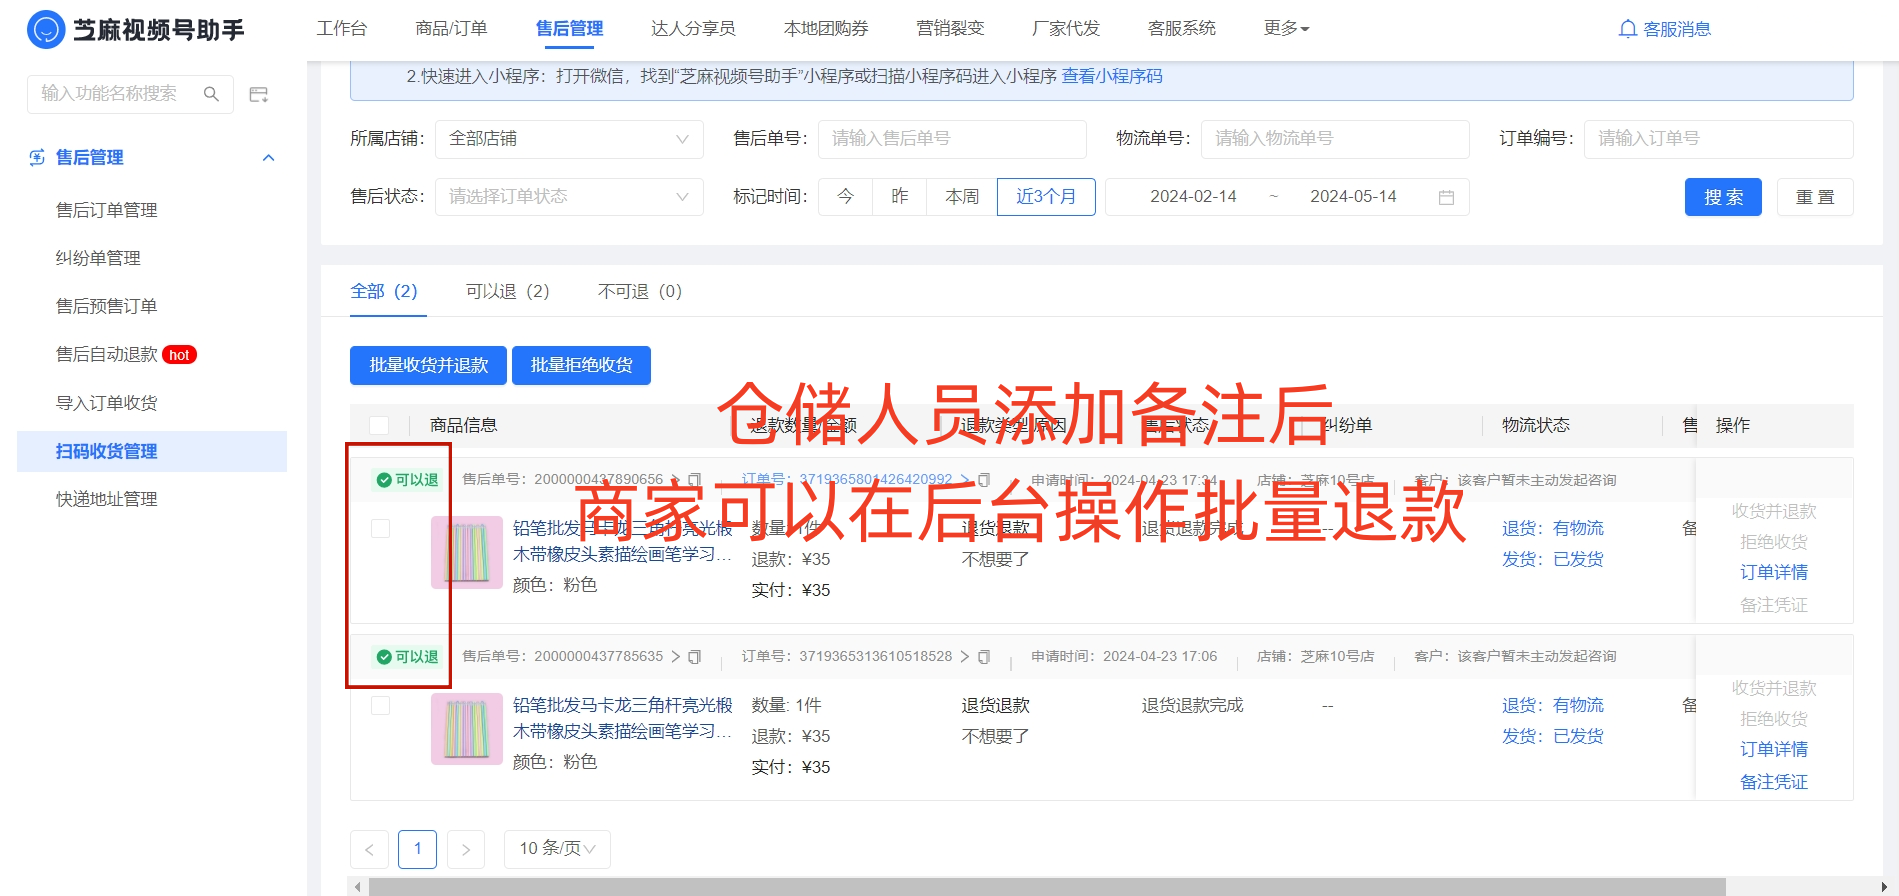1899x896 pixels.
Task: Click the calendar icon in the date range
Action: pyautogui.click(x=1446, y=197)
